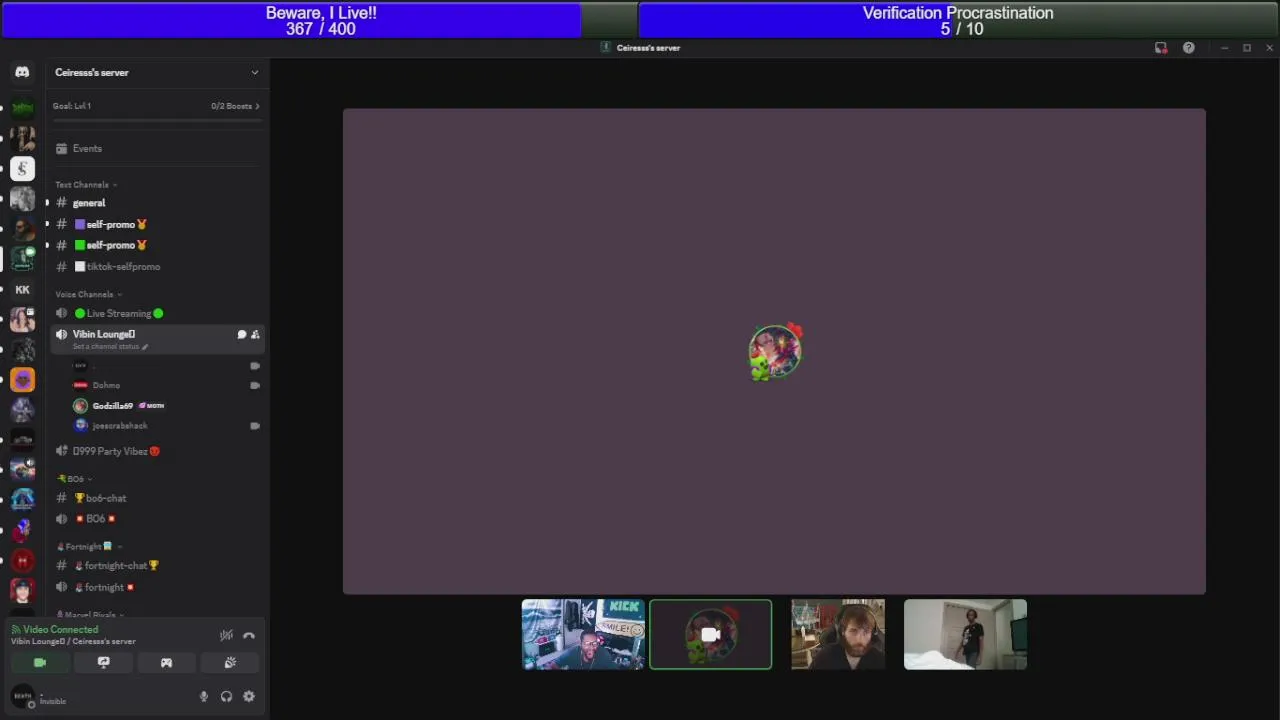The height and width of the screenshot is (720, 1280).
Task: Open the inbox icon in title bar
Action: pos(1161,48)
